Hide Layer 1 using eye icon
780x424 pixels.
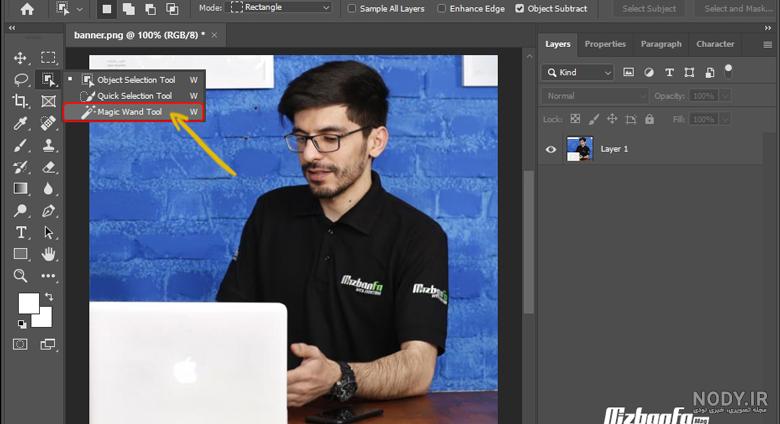tap(551, 149)
